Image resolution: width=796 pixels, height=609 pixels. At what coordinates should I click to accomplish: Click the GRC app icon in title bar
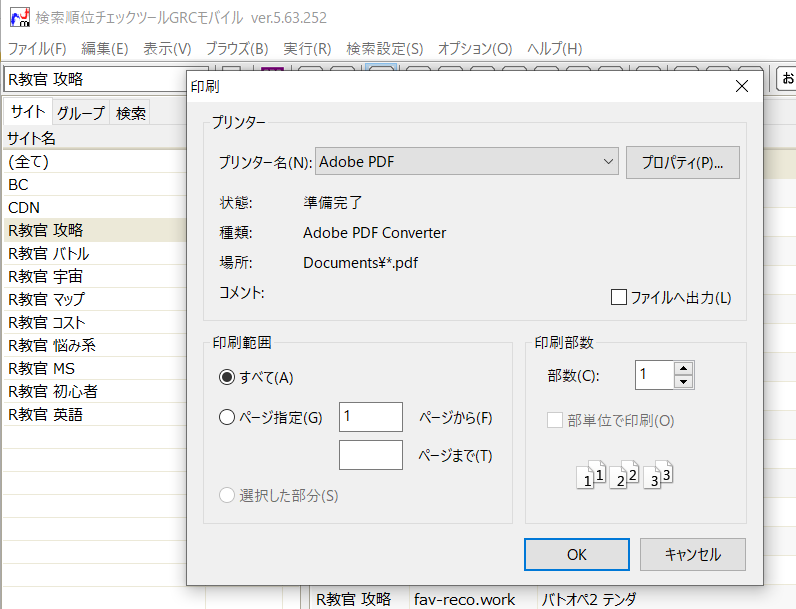pos(19,18)
